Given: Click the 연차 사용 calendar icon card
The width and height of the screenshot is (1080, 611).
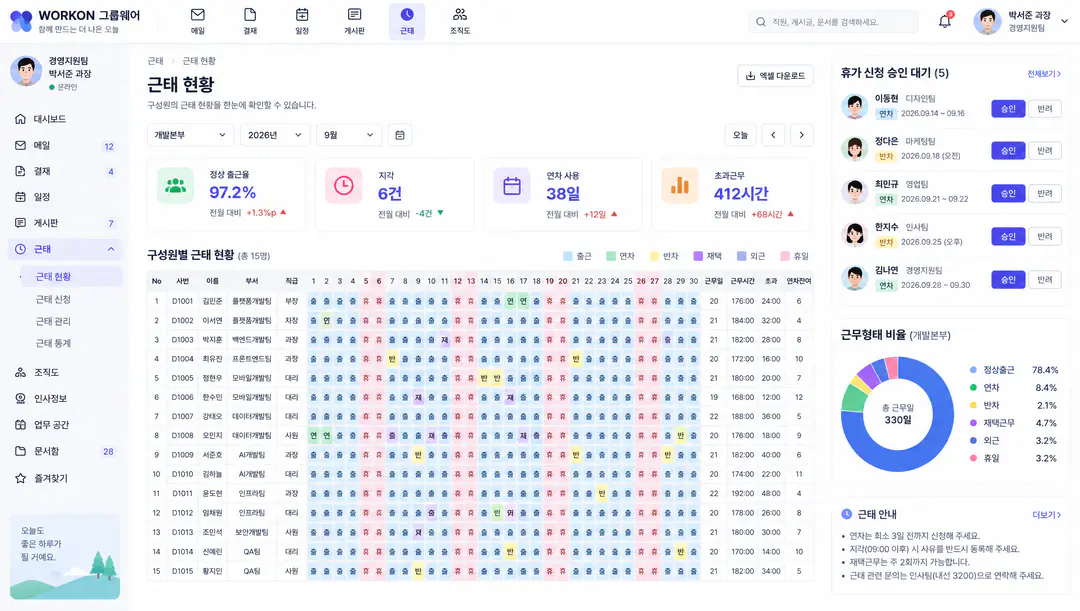Looking at the screenshot, I should point(563,194).
